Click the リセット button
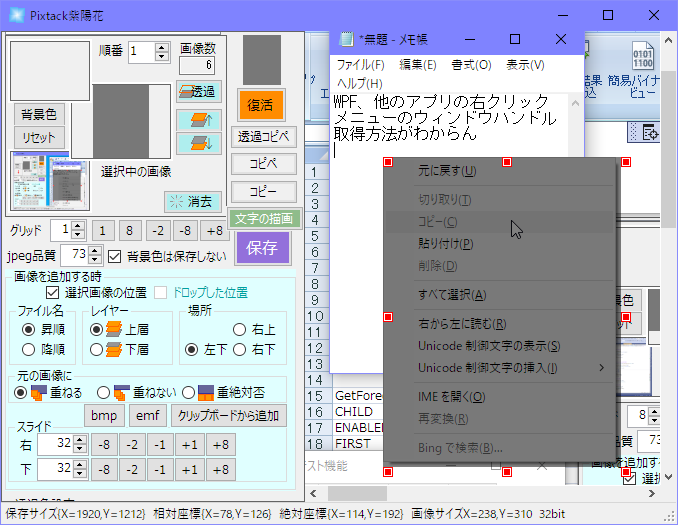Image resolution: width=678 pixels, height=525 pixels. click(x=39, y=138)
